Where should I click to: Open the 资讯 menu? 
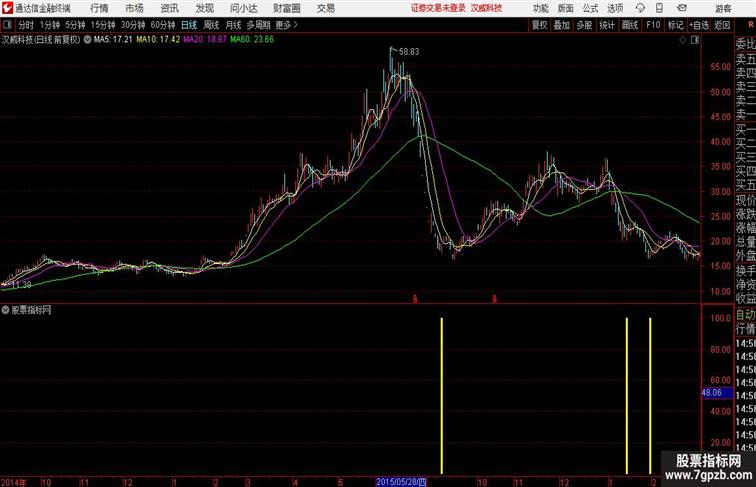(169, 8)
